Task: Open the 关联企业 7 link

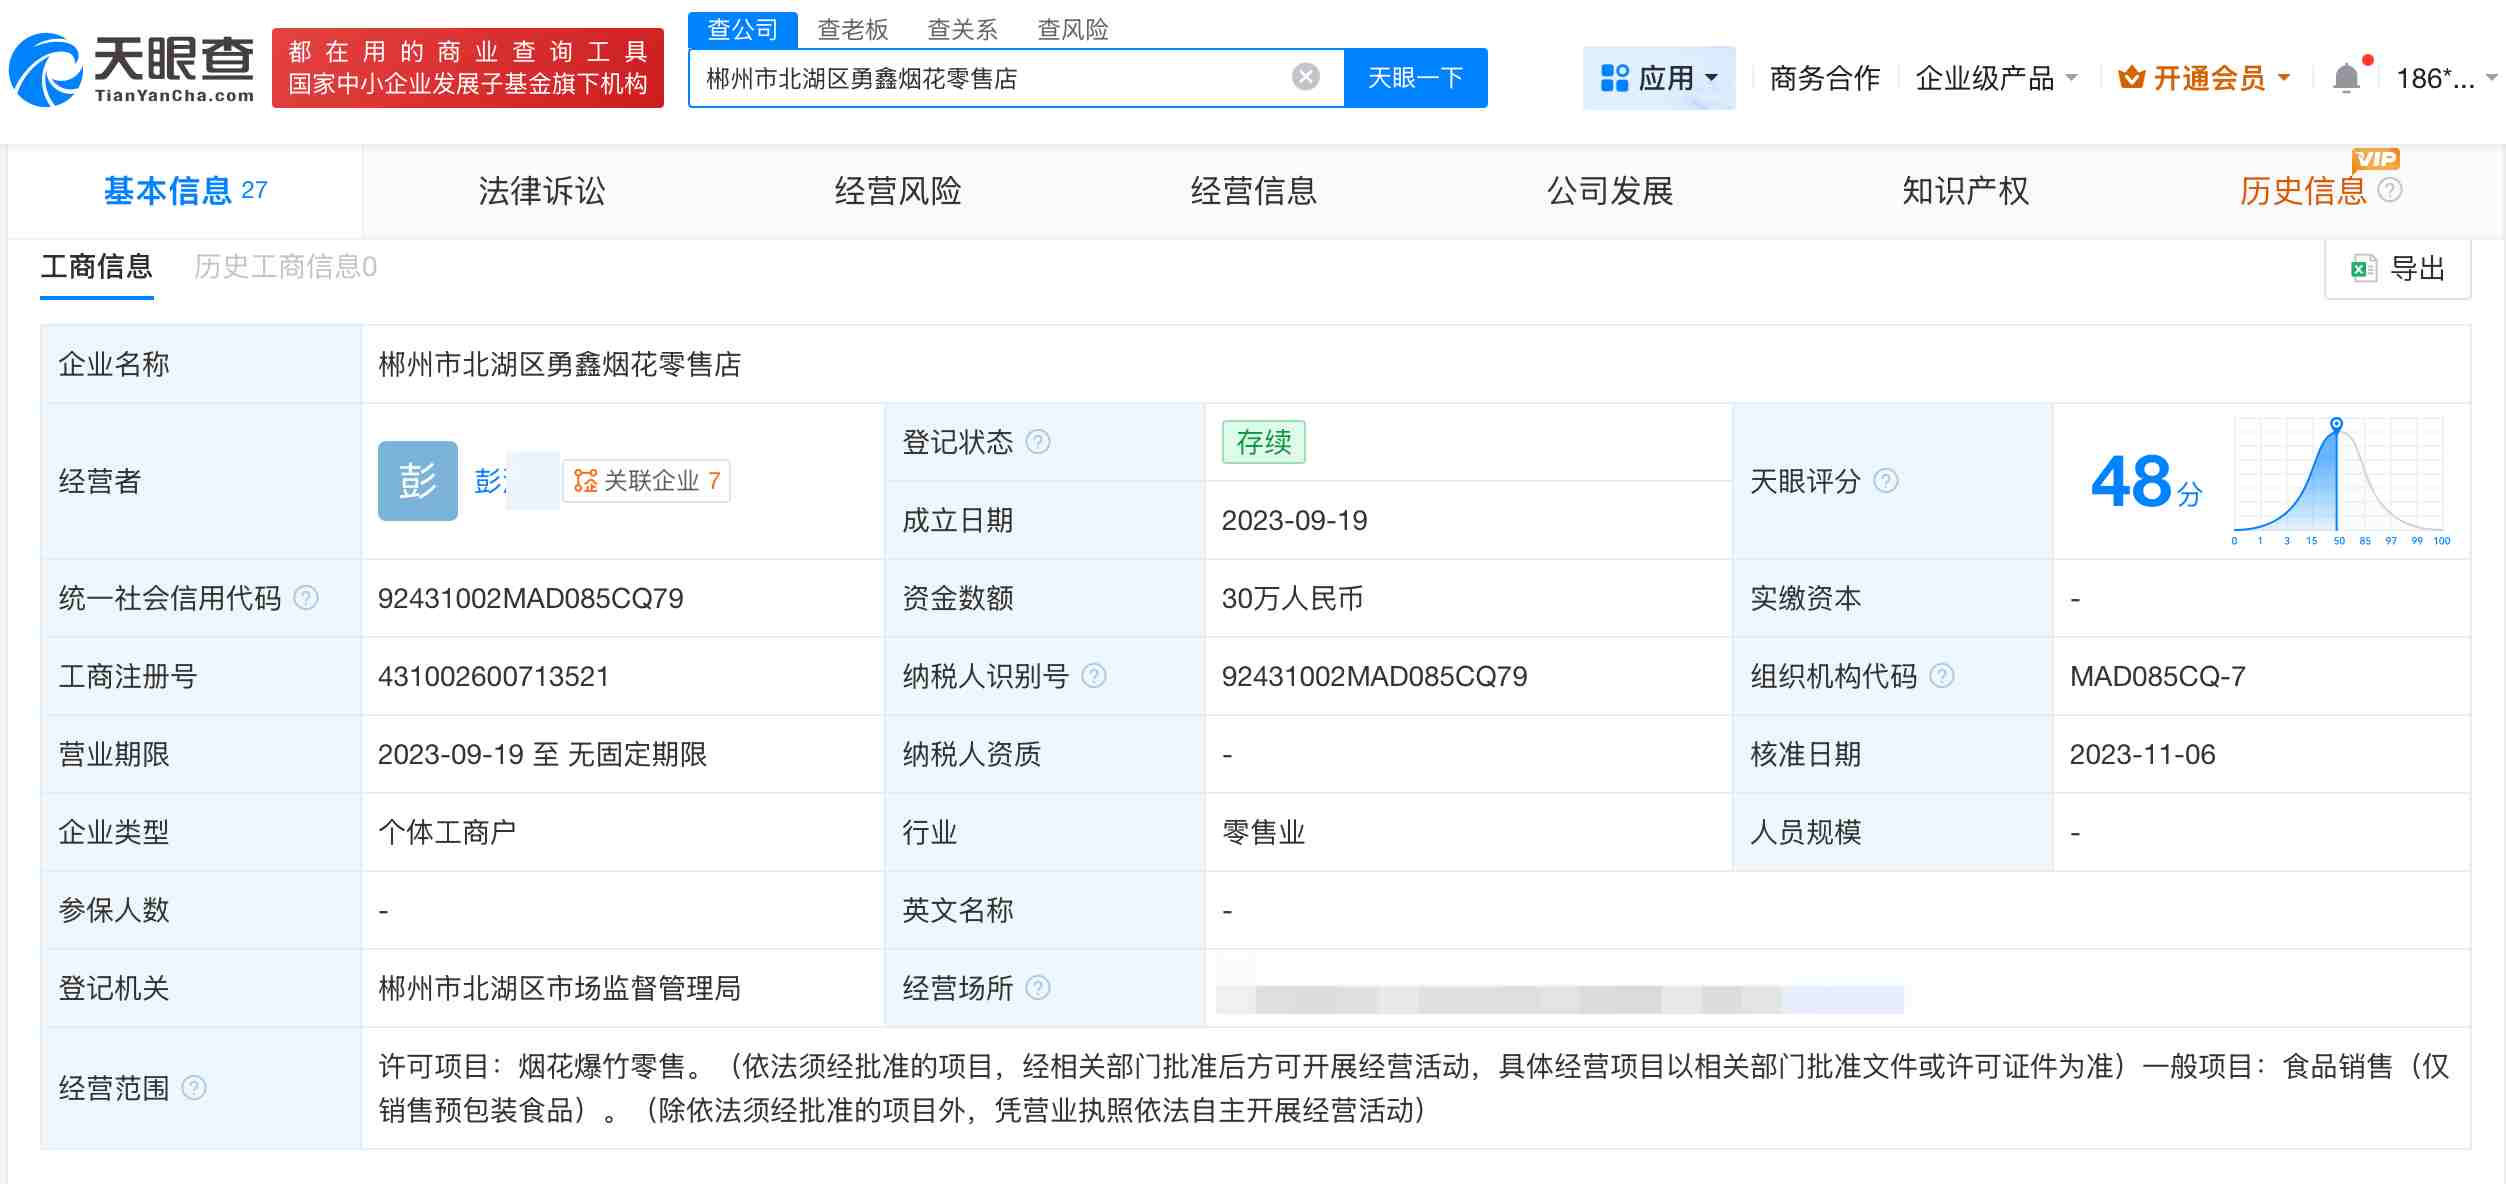Action: click(645, 481)
